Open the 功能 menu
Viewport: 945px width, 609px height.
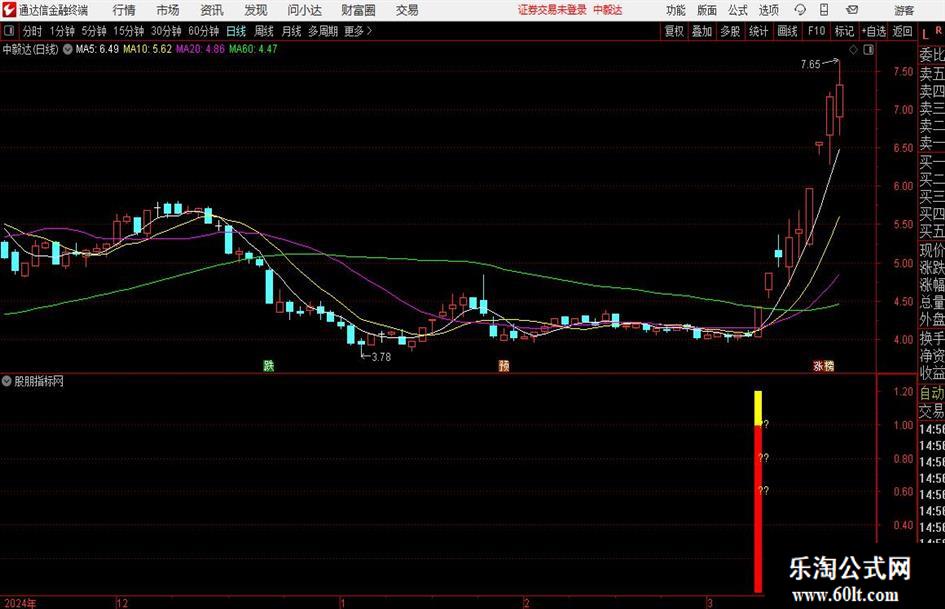click(676, 10)
